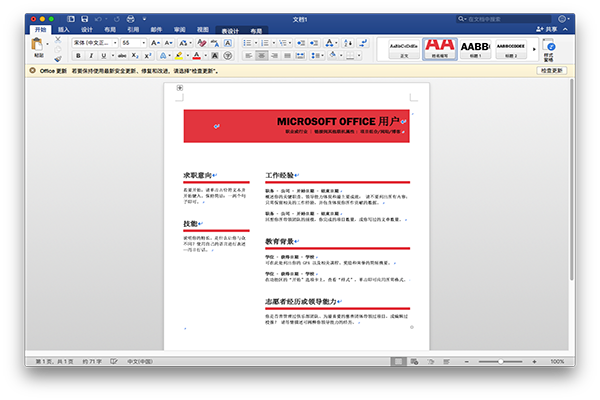Click the Clear formatting eraser icon
Viewport: 600px width, 400px height.
click(201, 43)
